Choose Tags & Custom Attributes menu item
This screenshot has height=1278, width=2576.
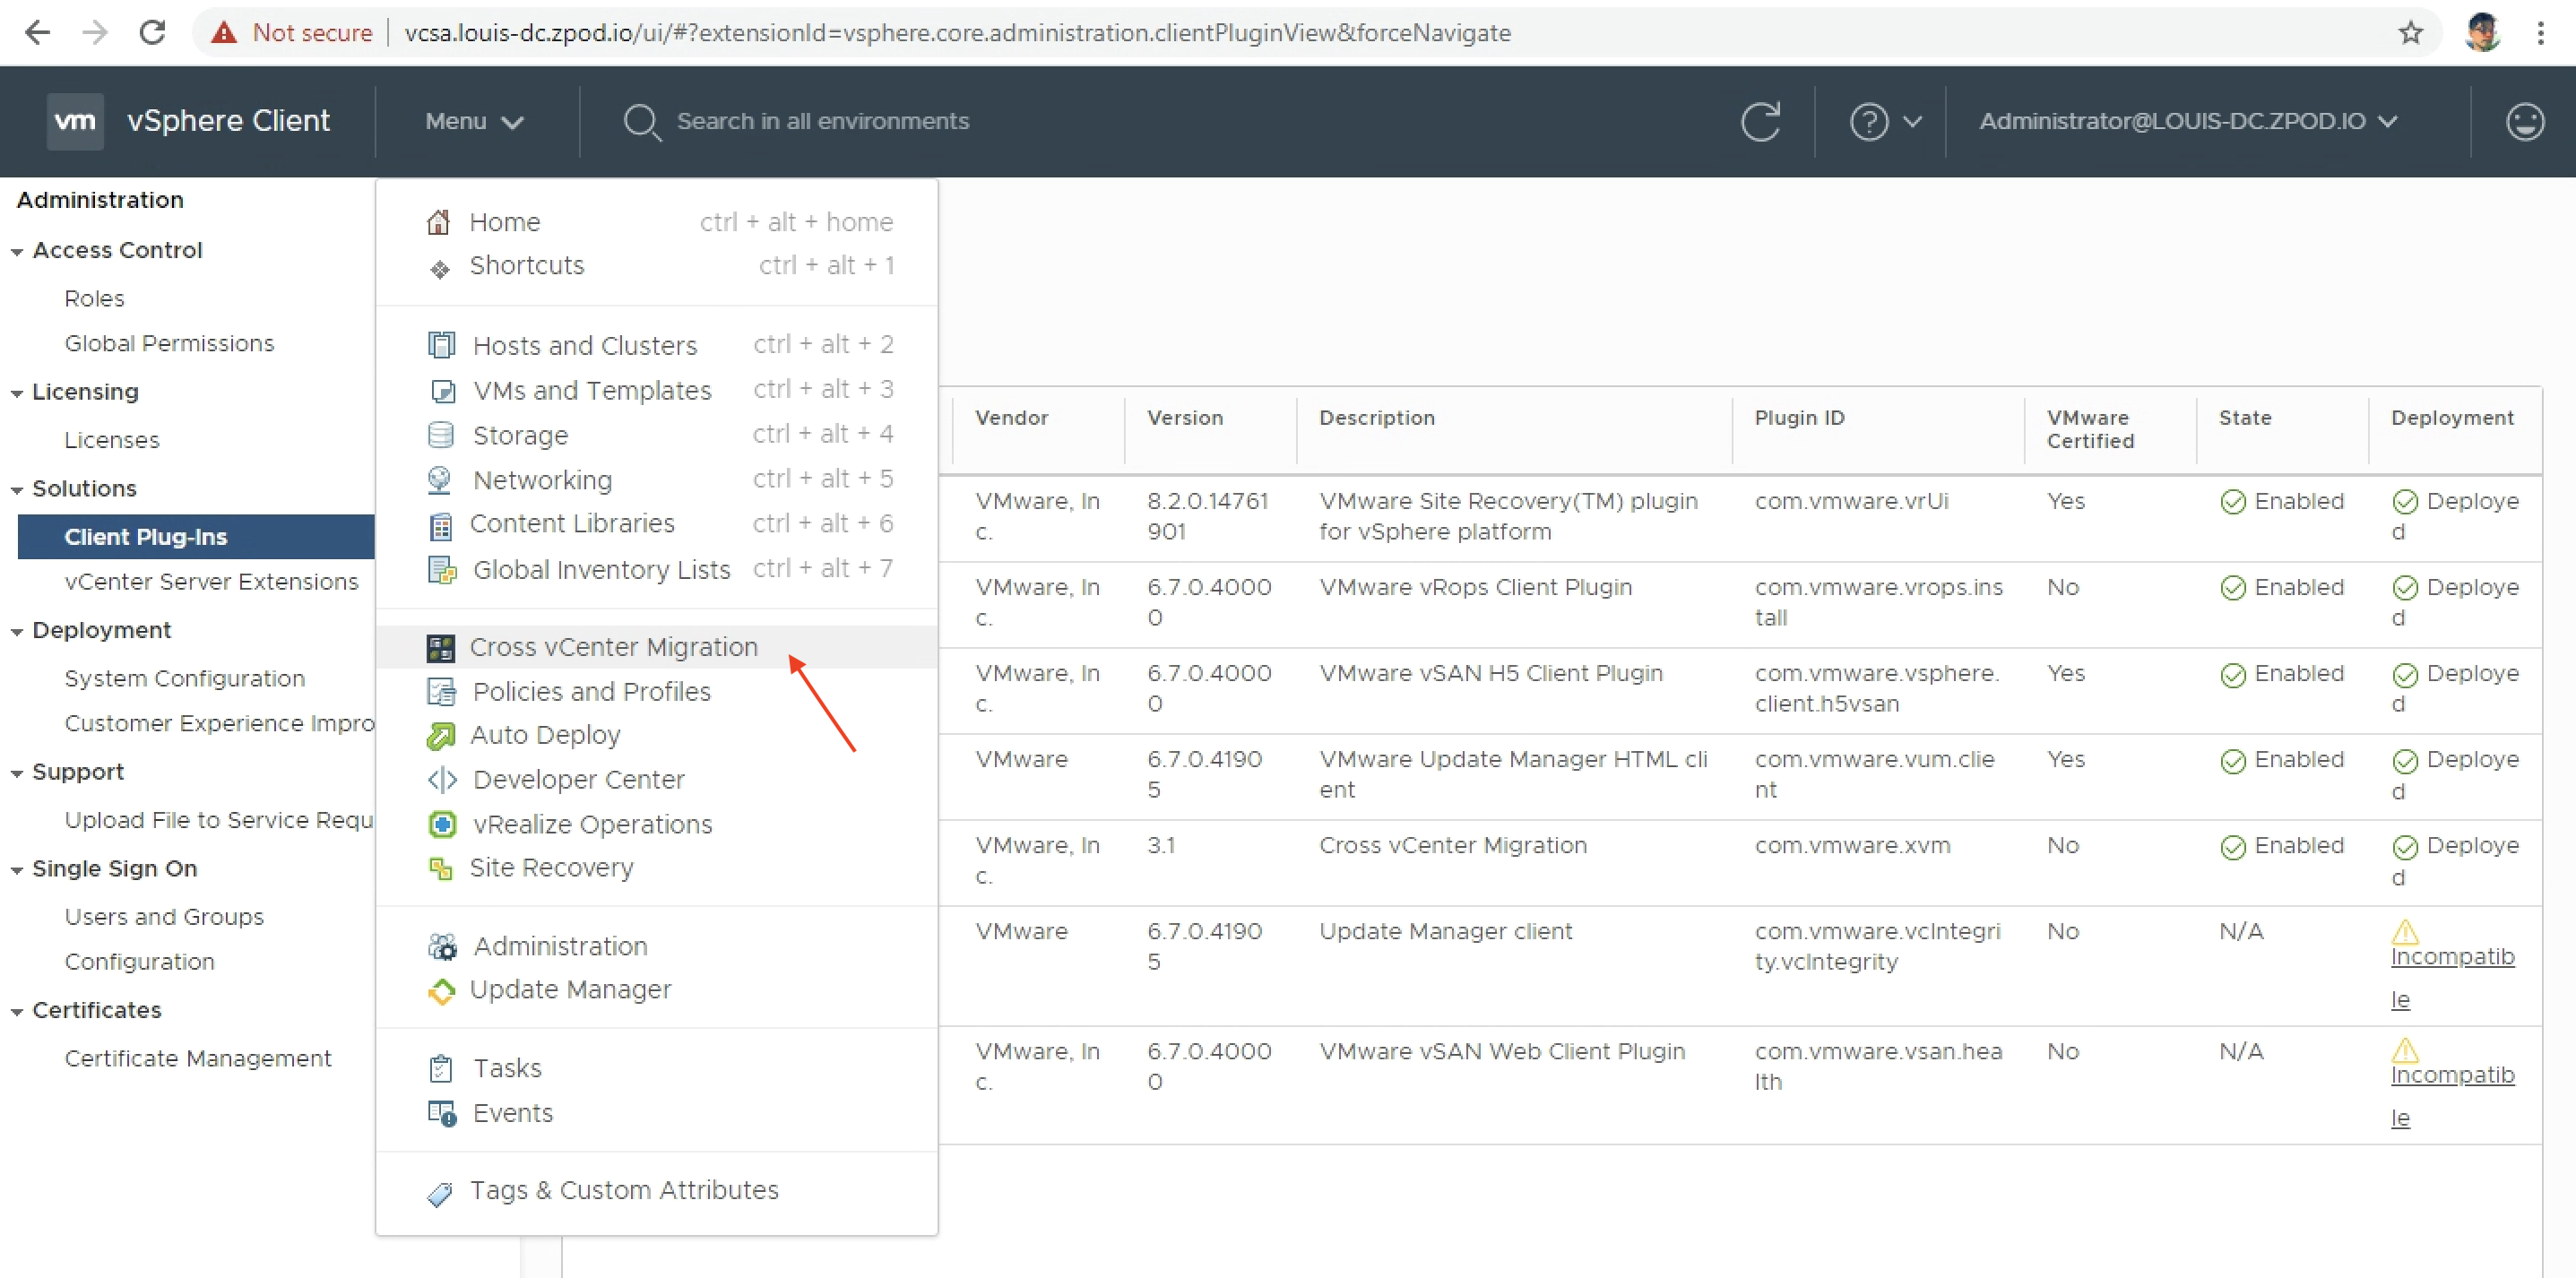pos(623,1190)
